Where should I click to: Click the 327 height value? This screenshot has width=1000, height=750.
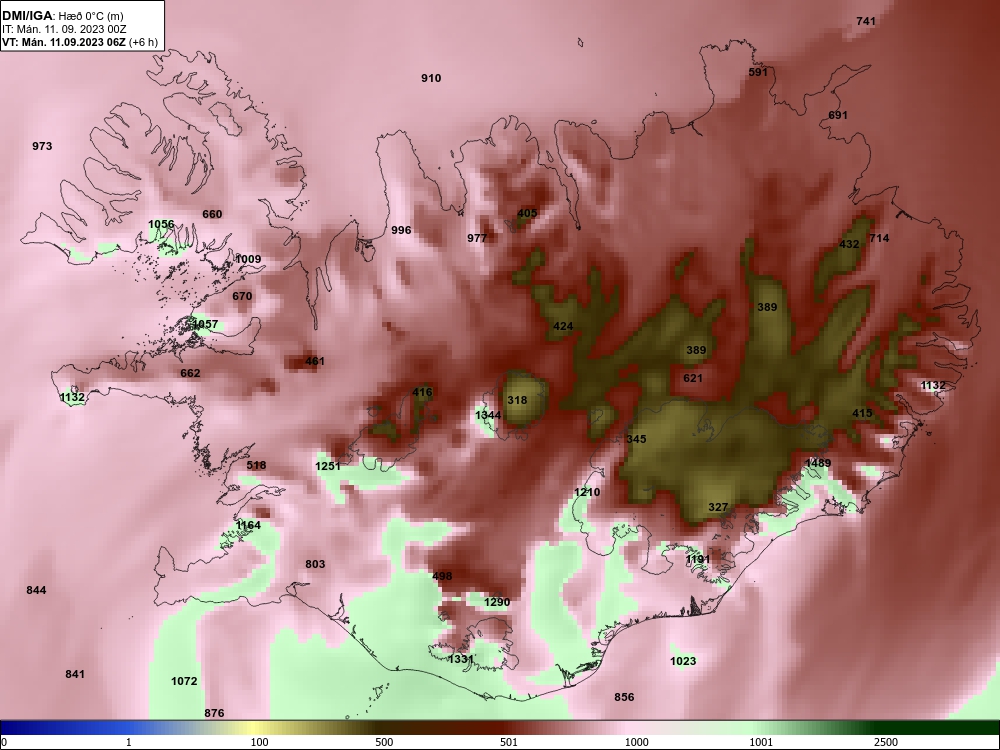718,508
